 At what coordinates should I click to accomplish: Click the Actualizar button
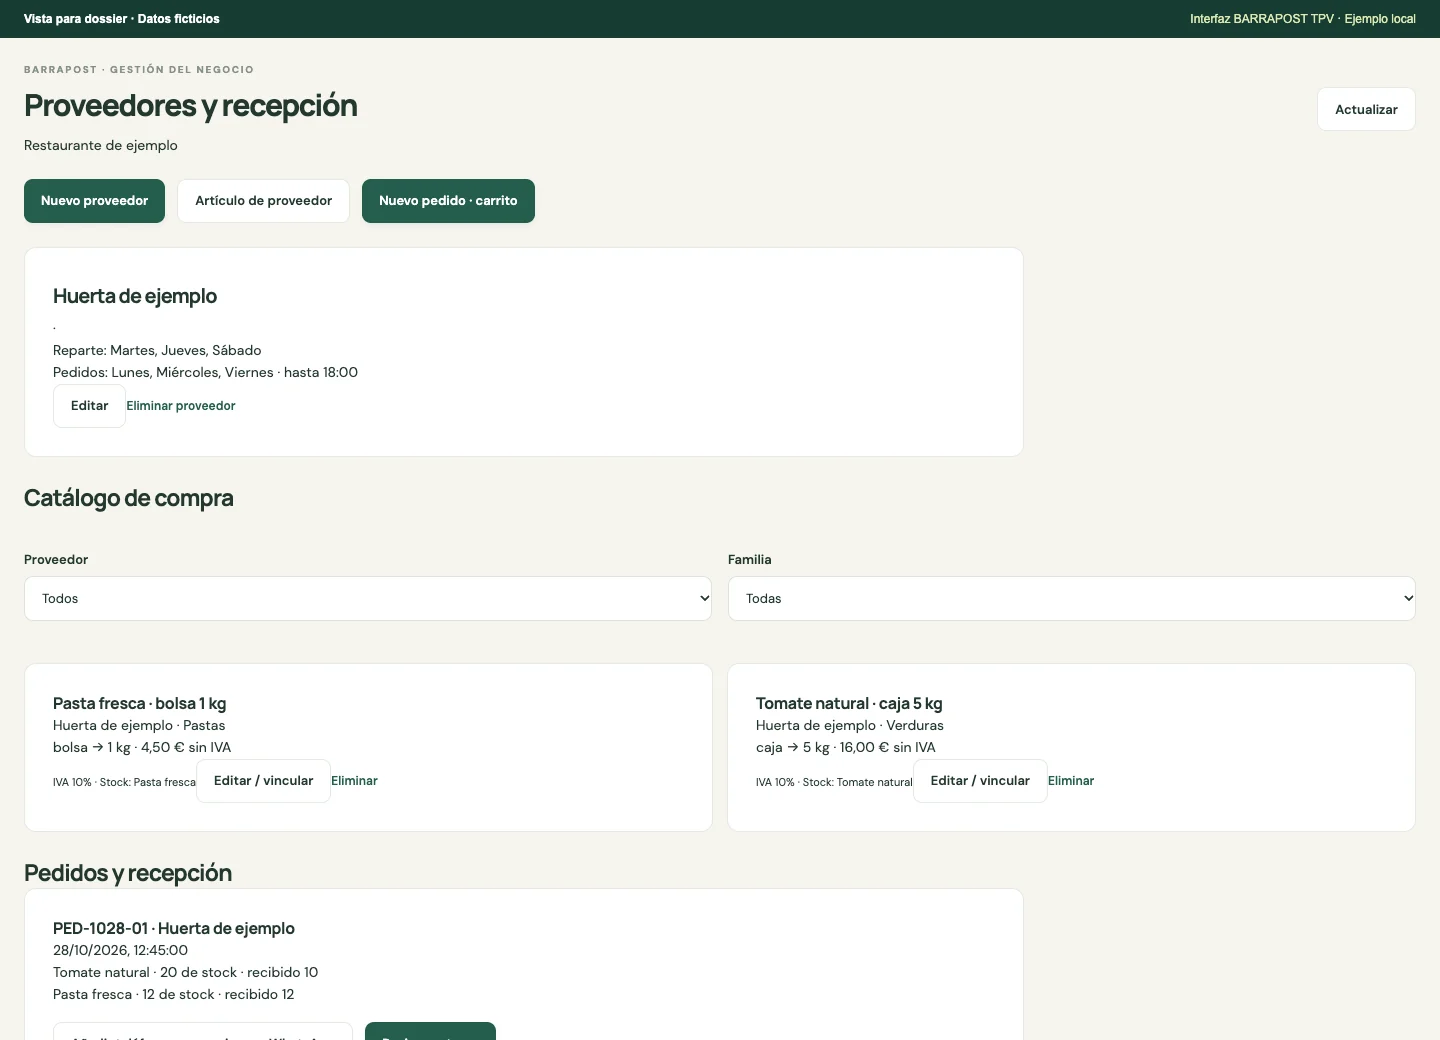coord(1366,109)
